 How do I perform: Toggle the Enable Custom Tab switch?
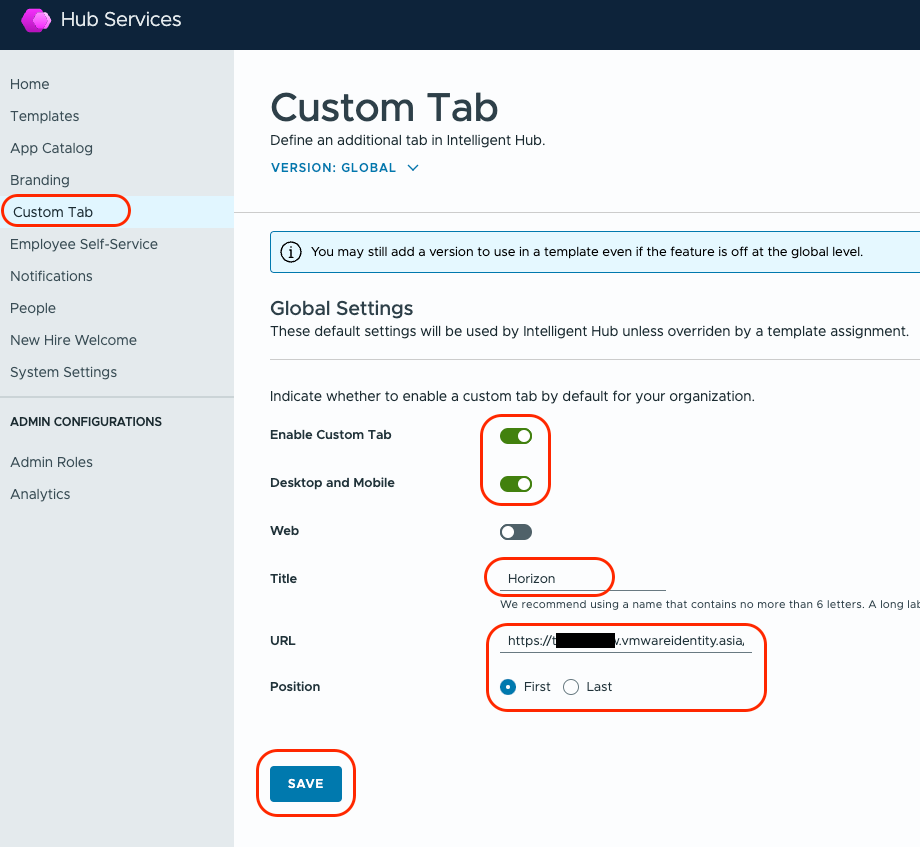pos(516,436)
